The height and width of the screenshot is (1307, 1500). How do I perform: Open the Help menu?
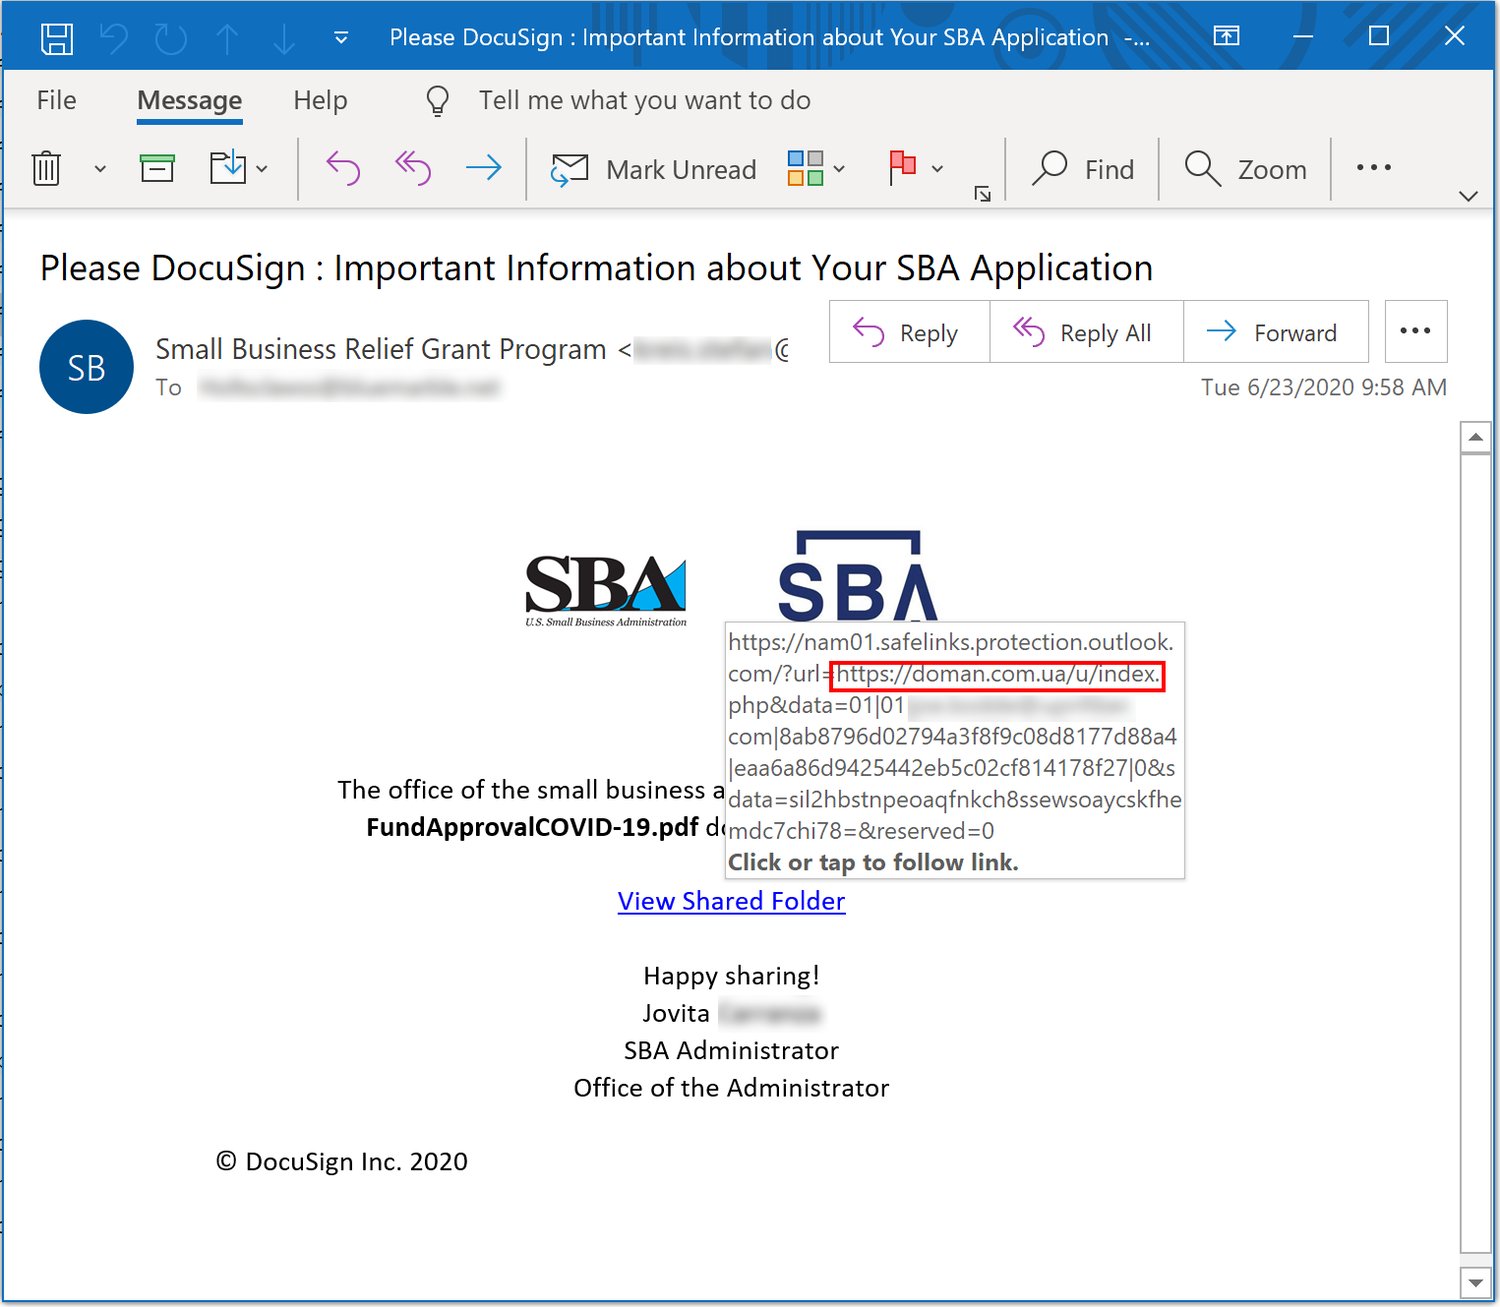[319, 100]
